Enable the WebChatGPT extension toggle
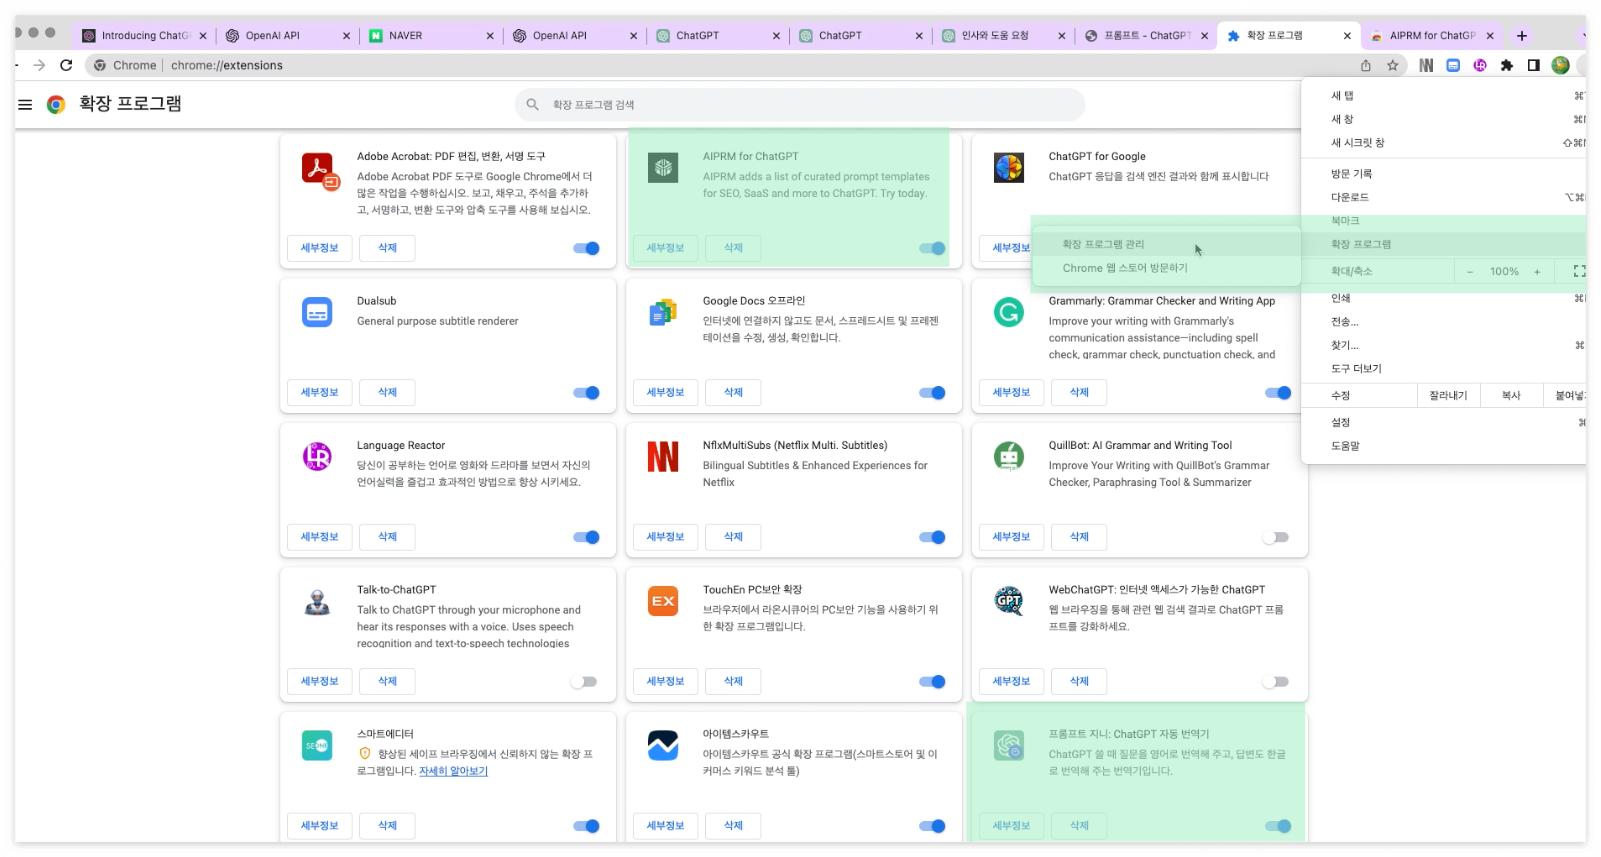The height and width of the screenshot is (857, 1601). pyautogui.click(x=1276, y=682)
